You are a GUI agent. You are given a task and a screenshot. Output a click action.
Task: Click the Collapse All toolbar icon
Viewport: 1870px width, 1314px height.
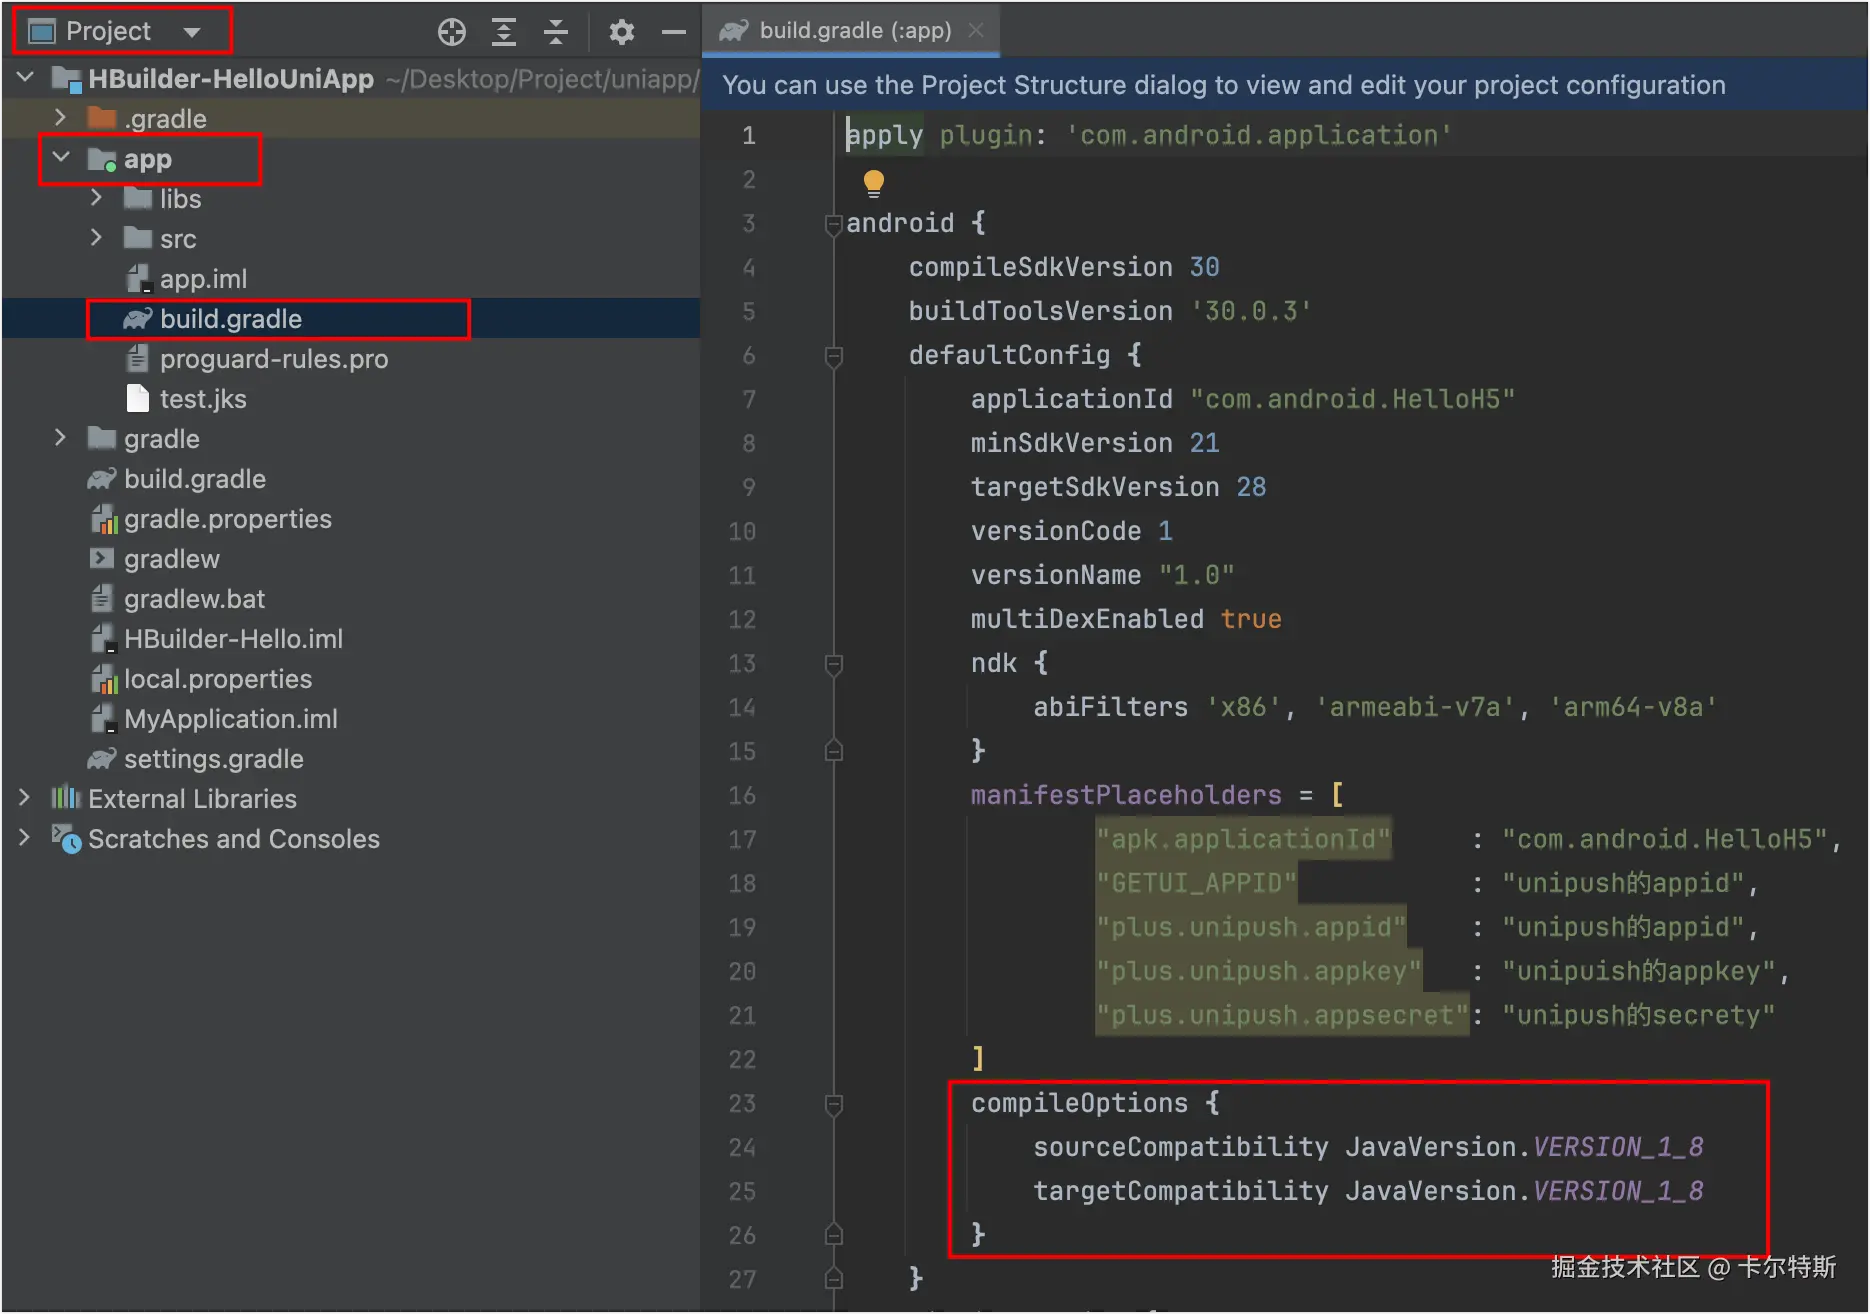pos(556,32)
